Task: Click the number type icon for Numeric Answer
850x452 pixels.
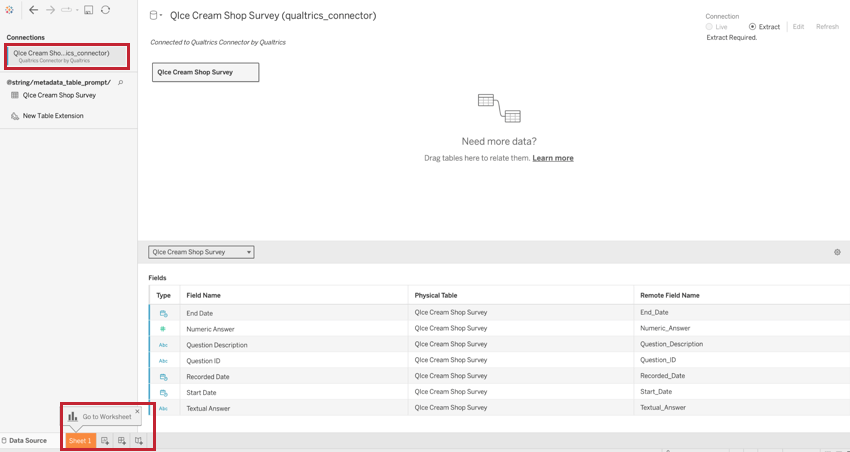Action: pos(163,329)
